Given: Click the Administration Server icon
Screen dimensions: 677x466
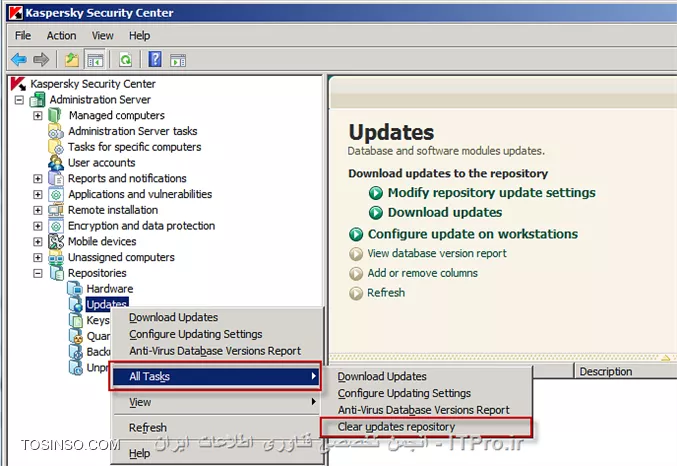Looking at the screenshot, I should coord(37,100).
